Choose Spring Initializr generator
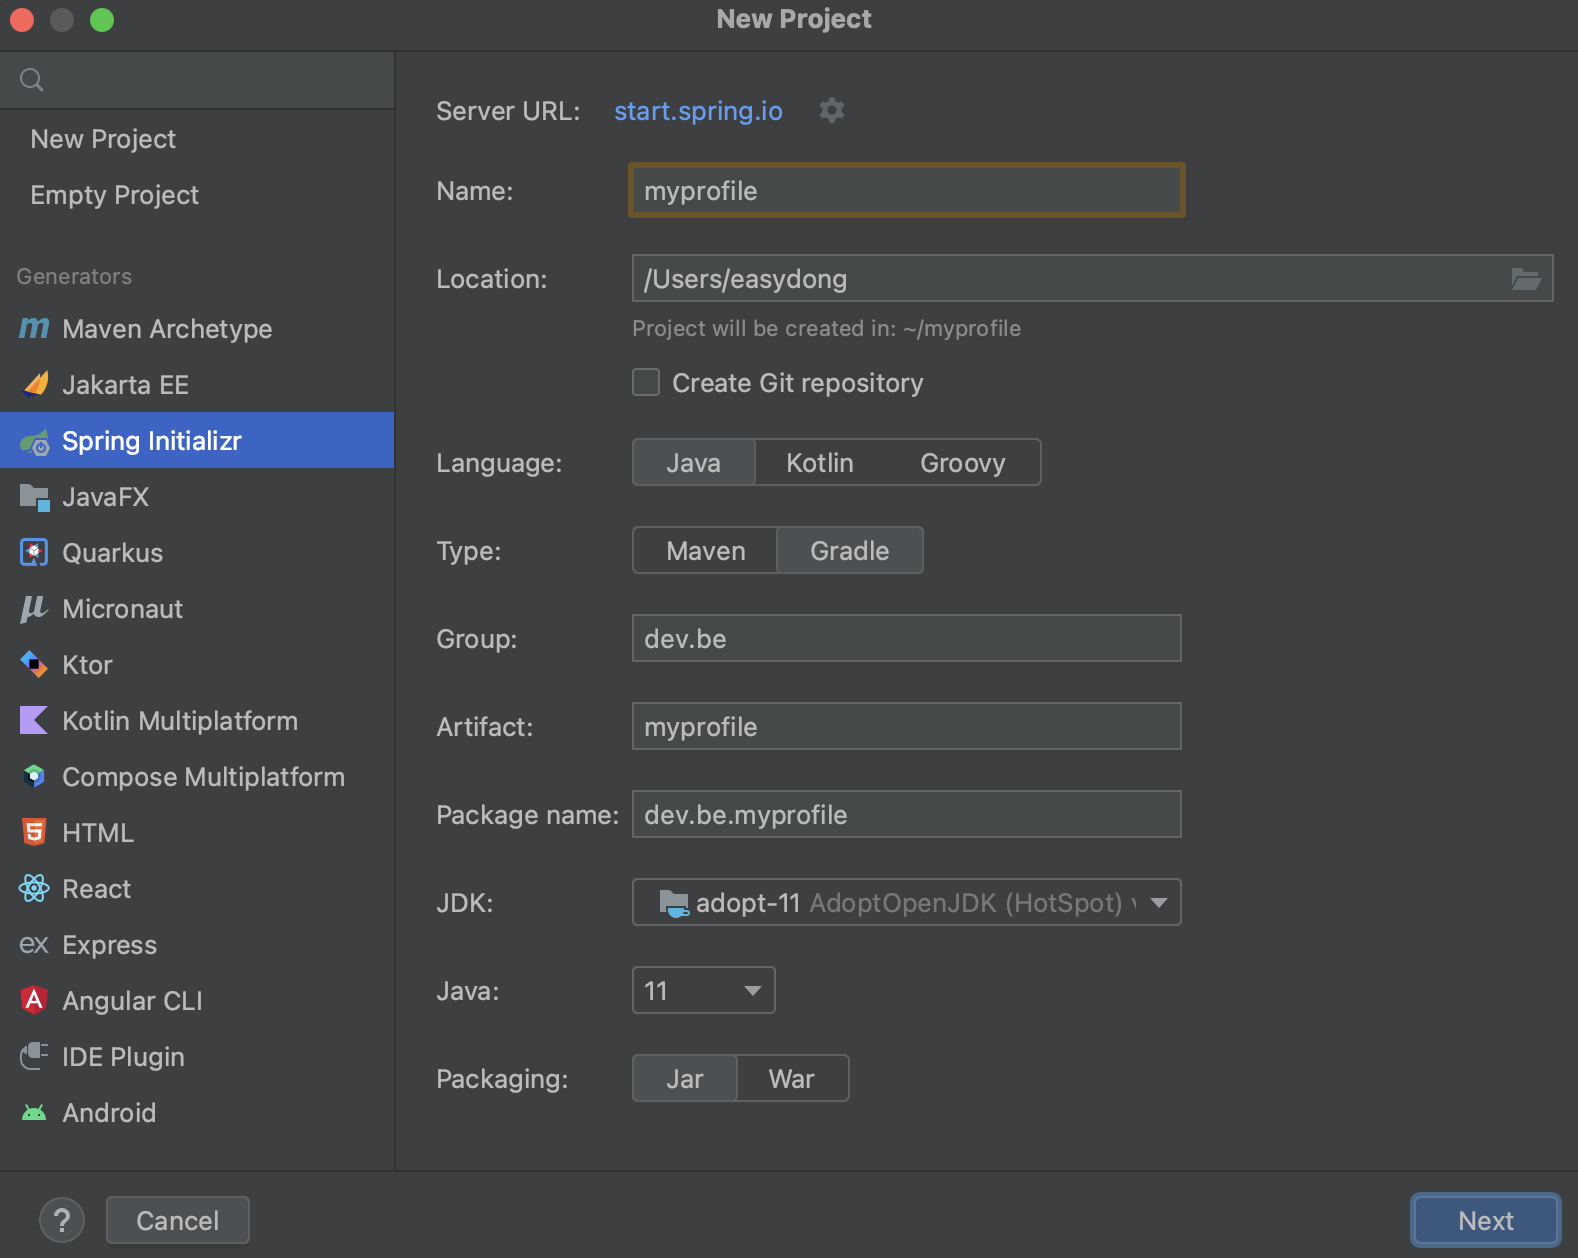Image resolution: width=1578 pixels, height=1258 pixels. (x=197, y=441)
